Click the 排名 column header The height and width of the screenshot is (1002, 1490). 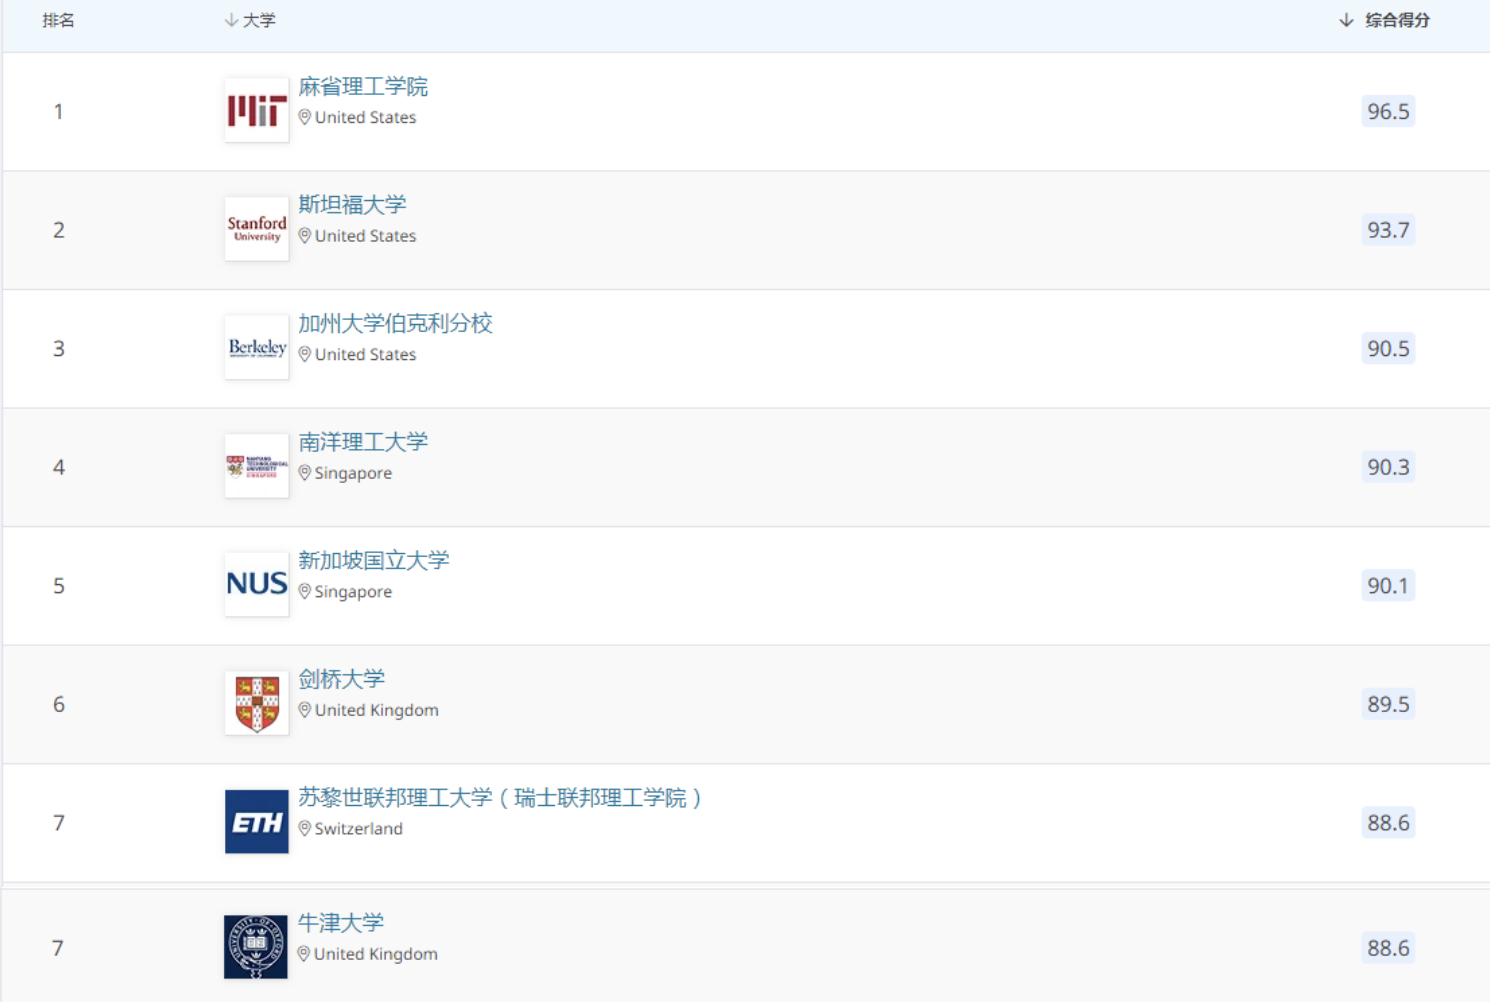(x=58, y=20)
